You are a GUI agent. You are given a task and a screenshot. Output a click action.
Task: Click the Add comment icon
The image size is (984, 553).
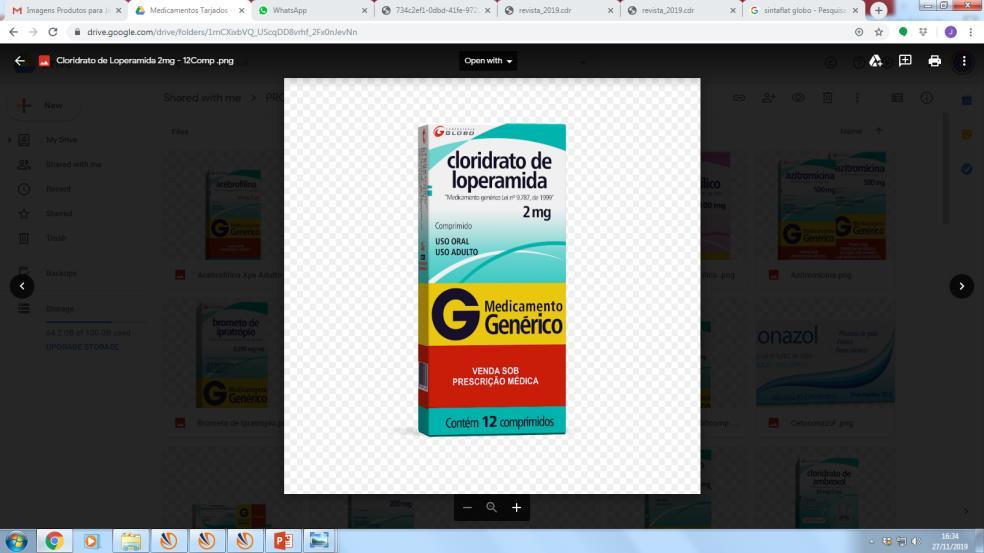tap(905, 61)
